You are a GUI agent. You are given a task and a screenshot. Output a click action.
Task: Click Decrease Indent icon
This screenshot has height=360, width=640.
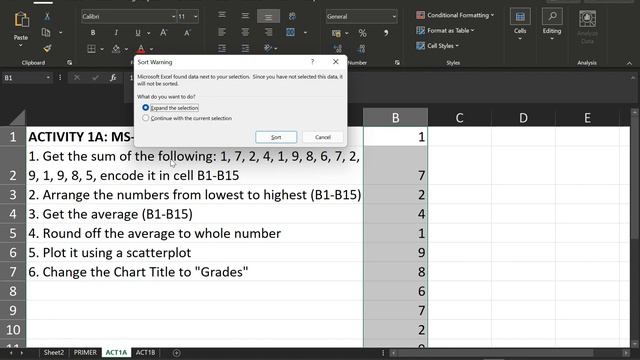click(x=222, y=49)
